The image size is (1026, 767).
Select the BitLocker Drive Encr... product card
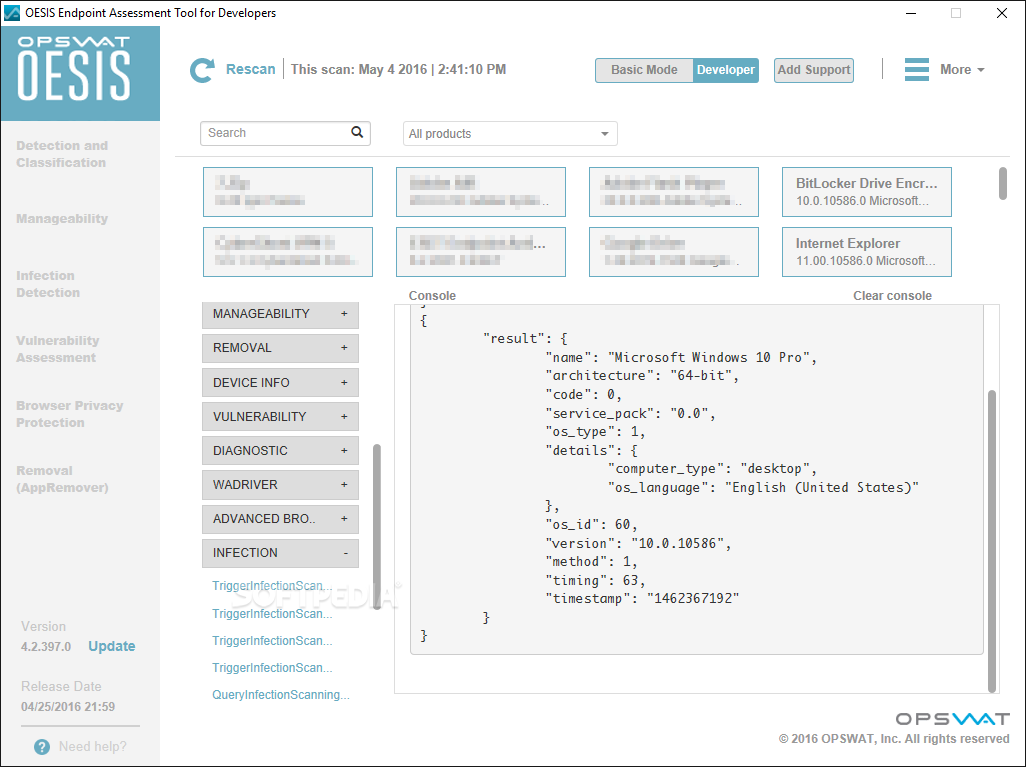click(866, 192)
